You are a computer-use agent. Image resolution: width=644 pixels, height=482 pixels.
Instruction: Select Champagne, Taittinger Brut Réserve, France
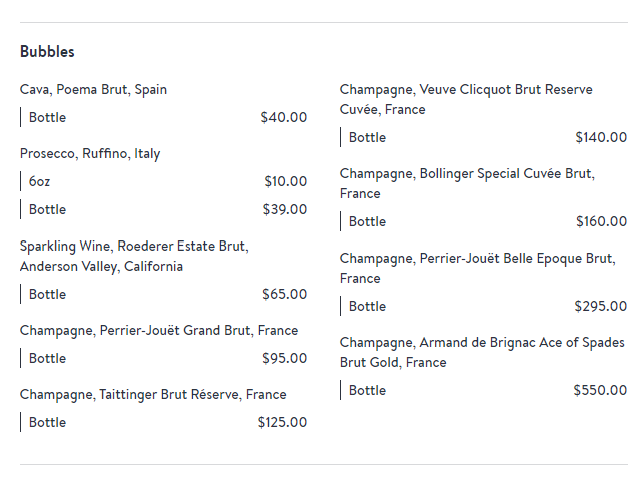tap(153, 395)
